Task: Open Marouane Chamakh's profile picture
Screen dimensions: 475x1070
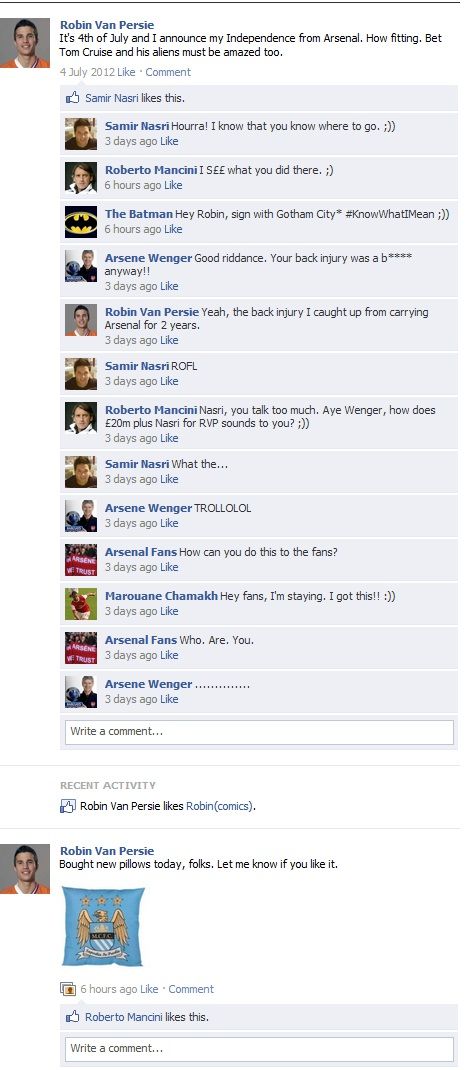Action: (x=81, y=603)
